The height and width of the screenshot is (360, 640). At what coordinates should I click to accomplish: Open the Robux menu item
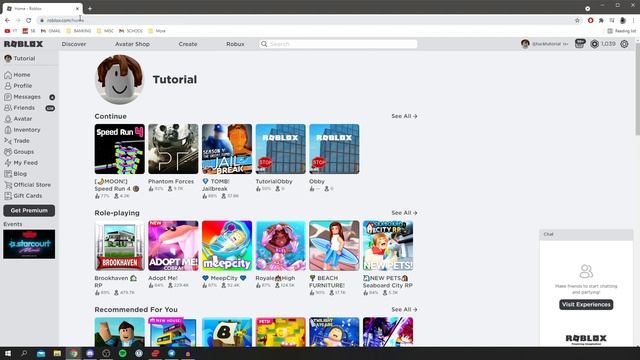click(x=235, y=44)
